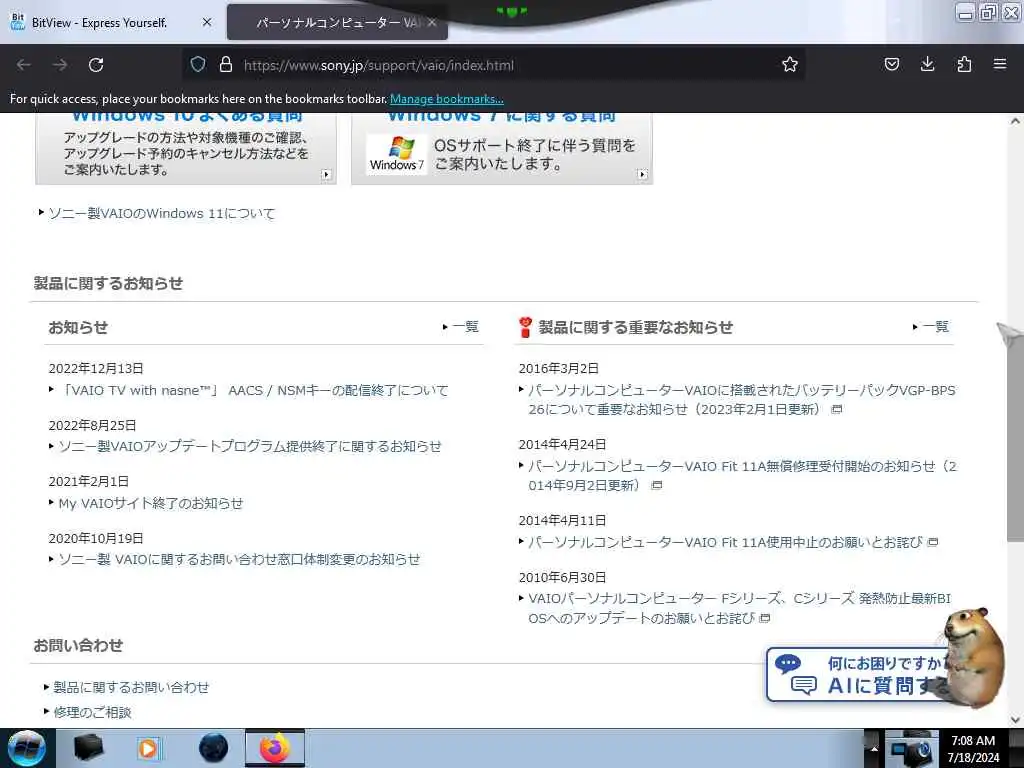Screen dimensions: 1024x768
Task: Click the 製品に関するお知らせ heading
Action: point(108,283)
